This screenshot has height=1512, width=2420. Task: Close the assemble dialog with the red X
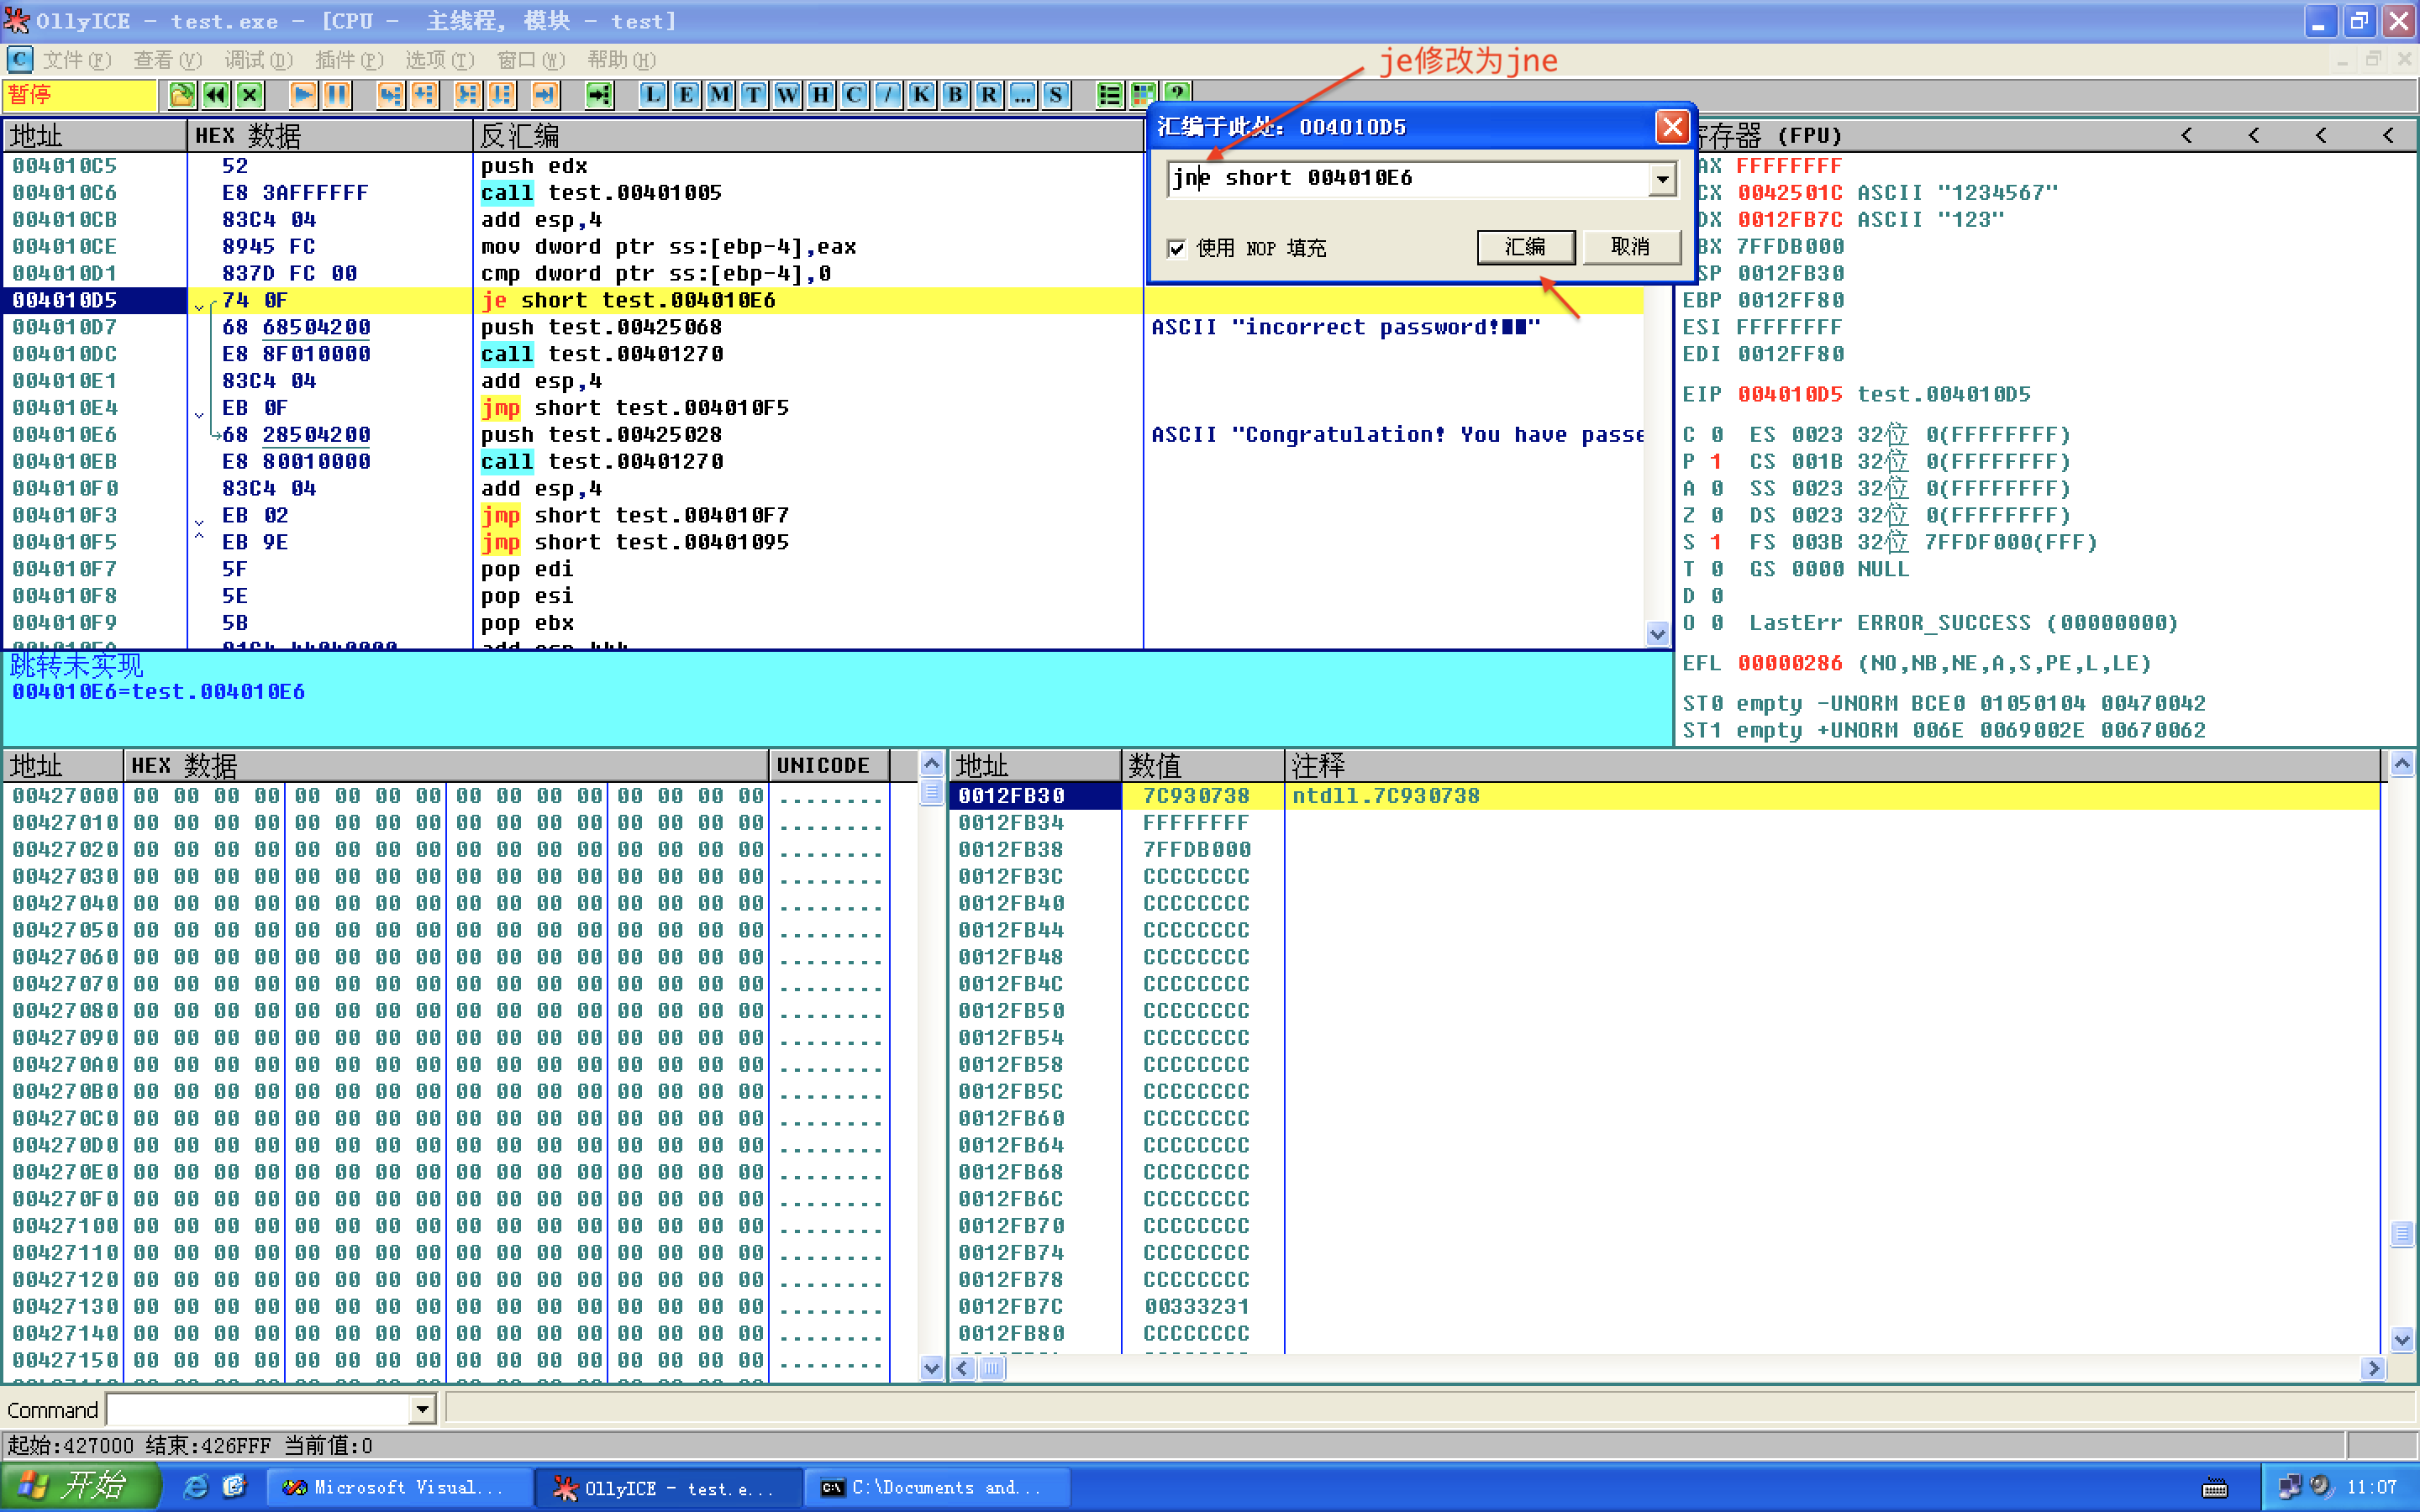pos(1672,127)
